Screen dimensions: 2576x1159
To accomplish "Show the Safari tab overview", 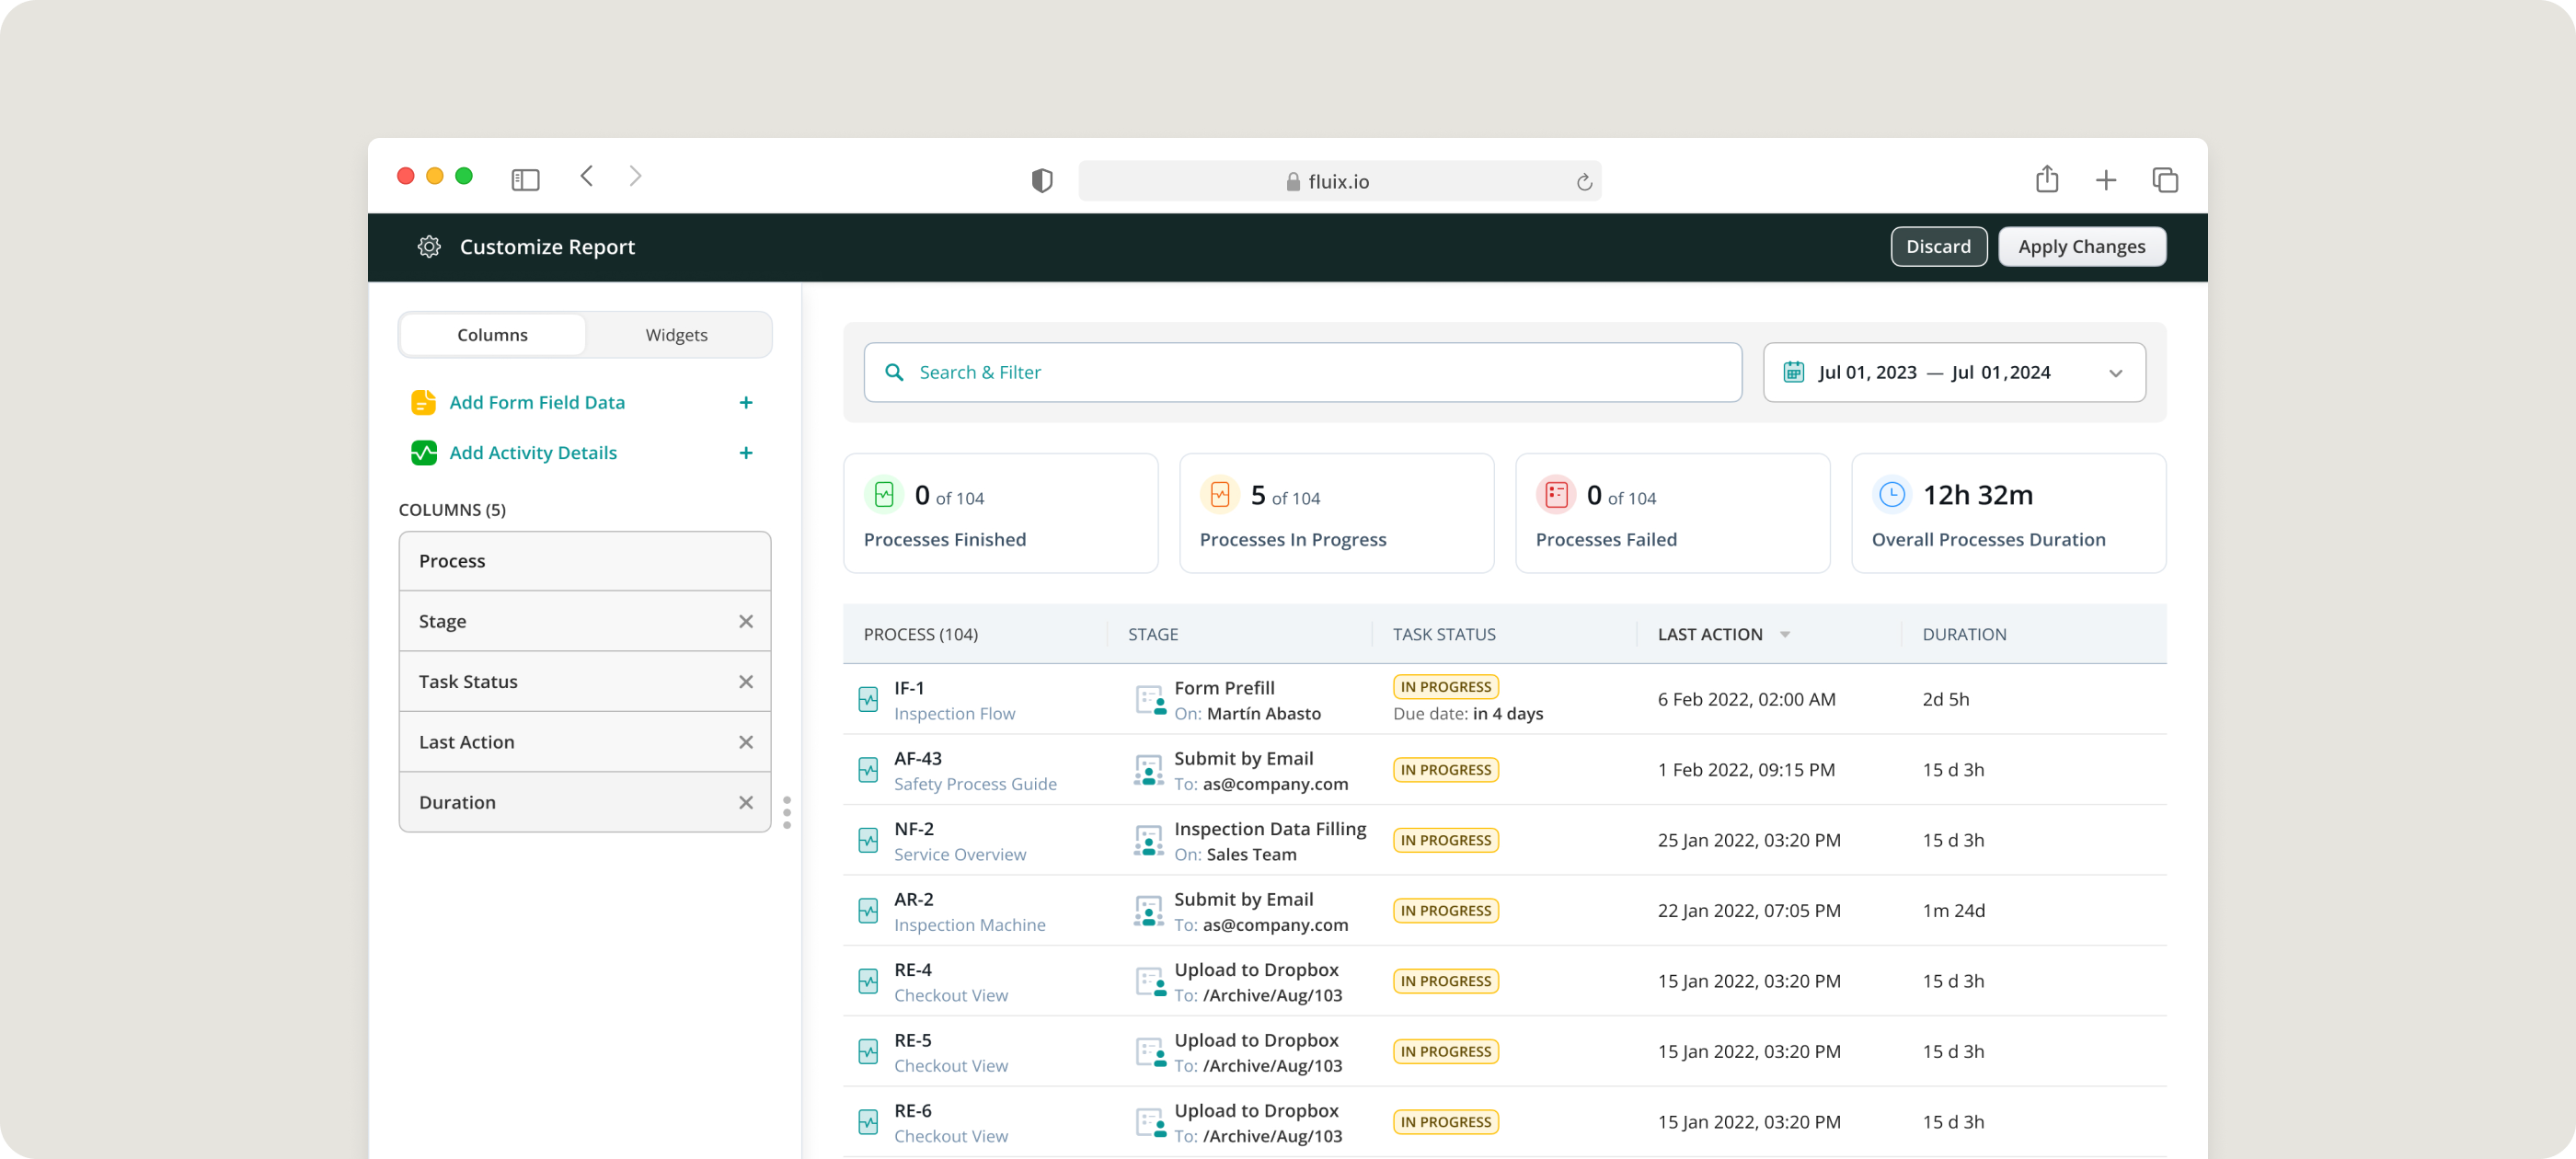I will [x=2164, y=180].
